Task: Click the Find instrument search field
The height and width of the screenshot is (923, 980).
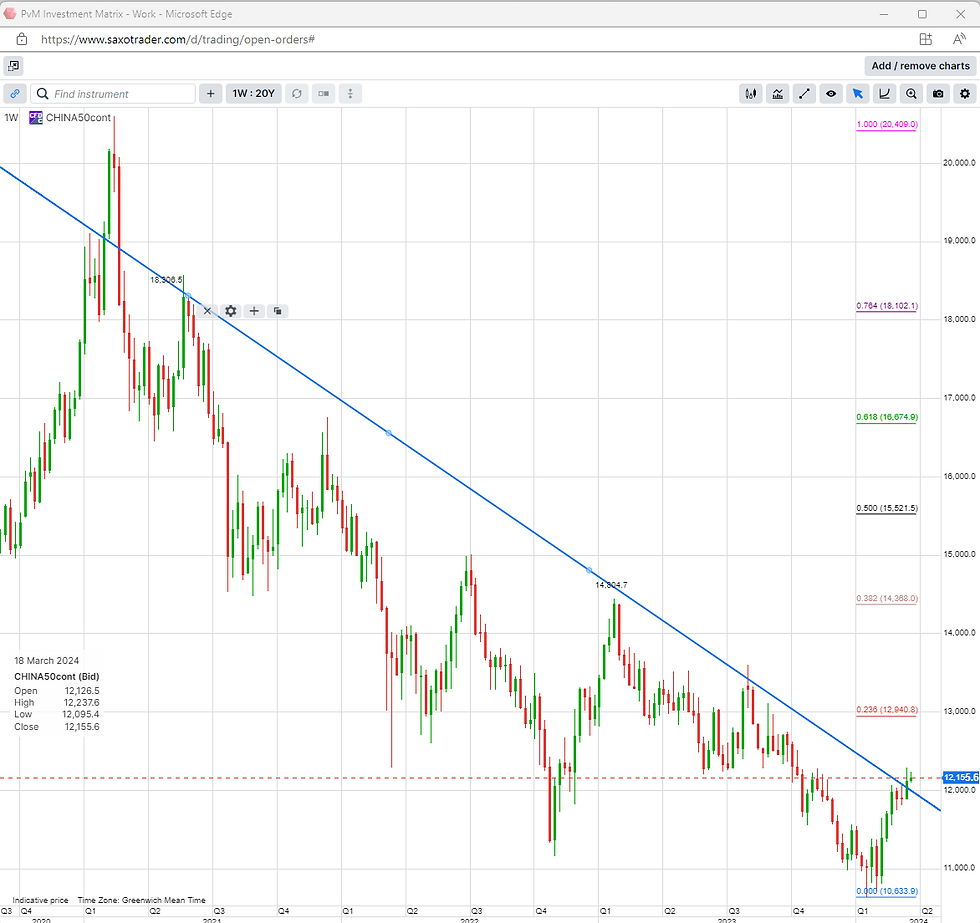Action: point(113,94)
